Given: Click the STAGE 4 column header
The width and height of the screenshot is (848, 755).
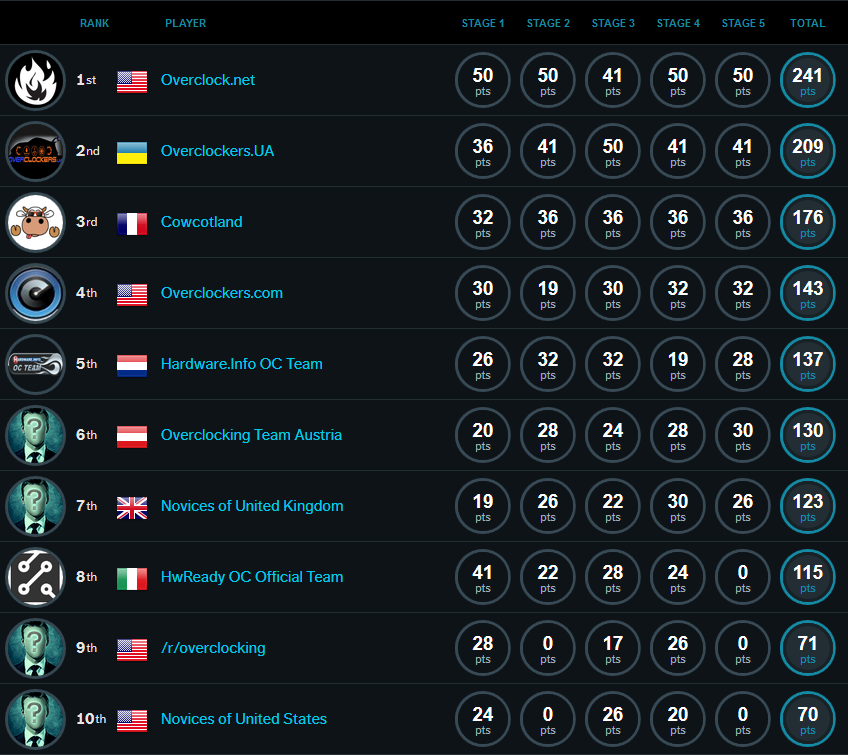Looking at the screenshot, I should 678,23.
